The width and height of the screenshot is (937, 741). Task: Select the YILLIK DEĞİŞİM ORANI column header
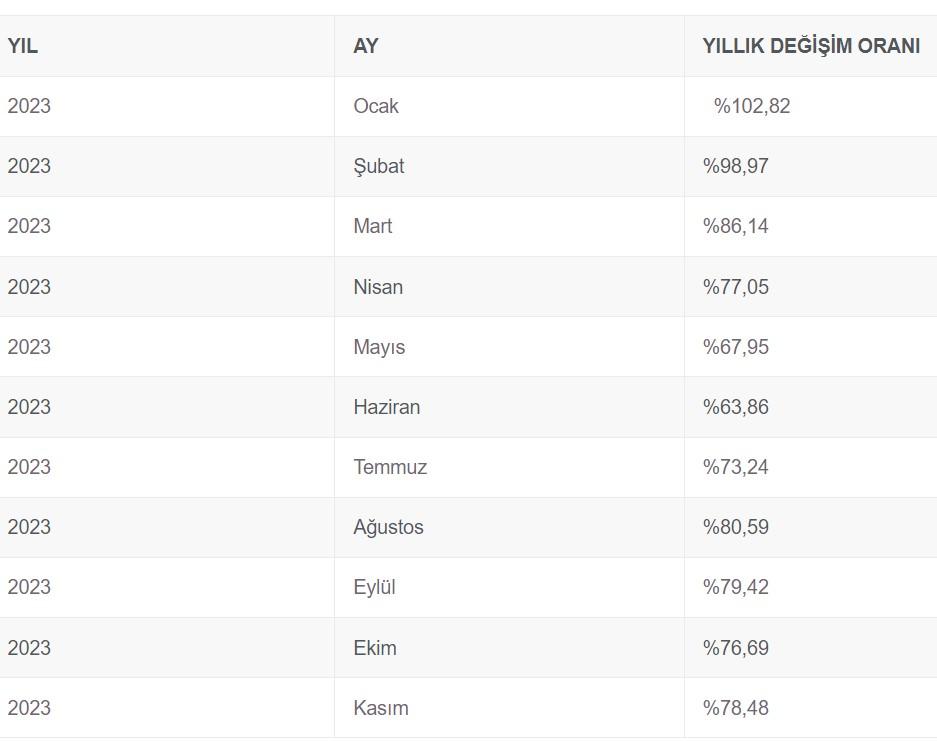[811, 46]
